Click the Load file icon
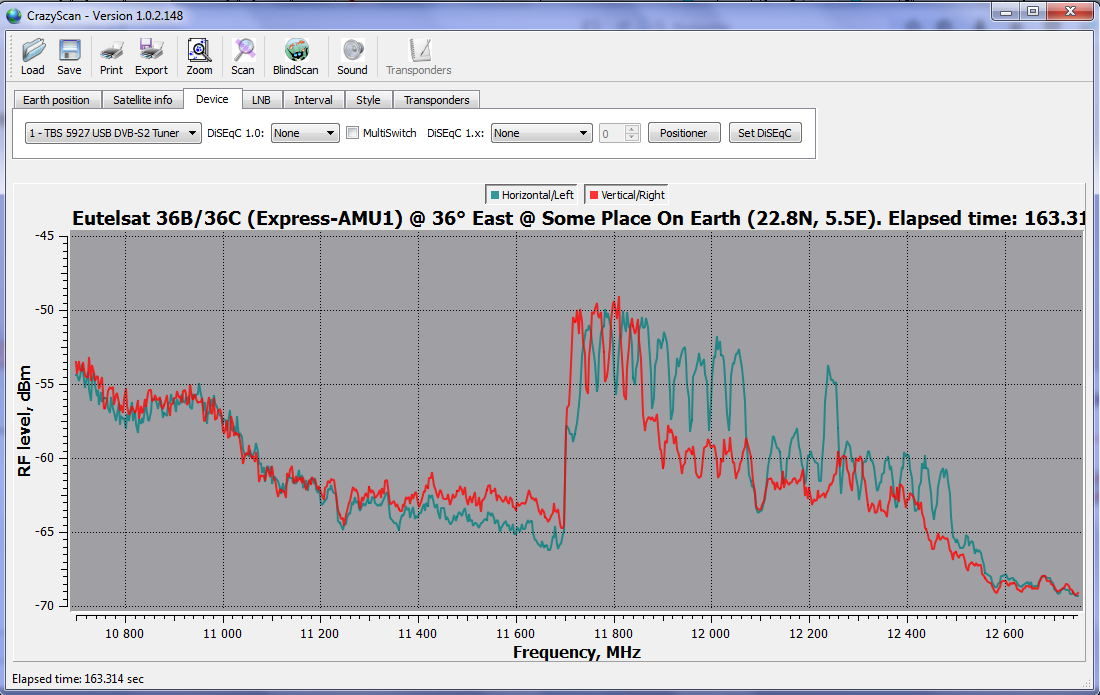Image resolution: width=1100 pixels, height=695 pixels. (33, 52)
